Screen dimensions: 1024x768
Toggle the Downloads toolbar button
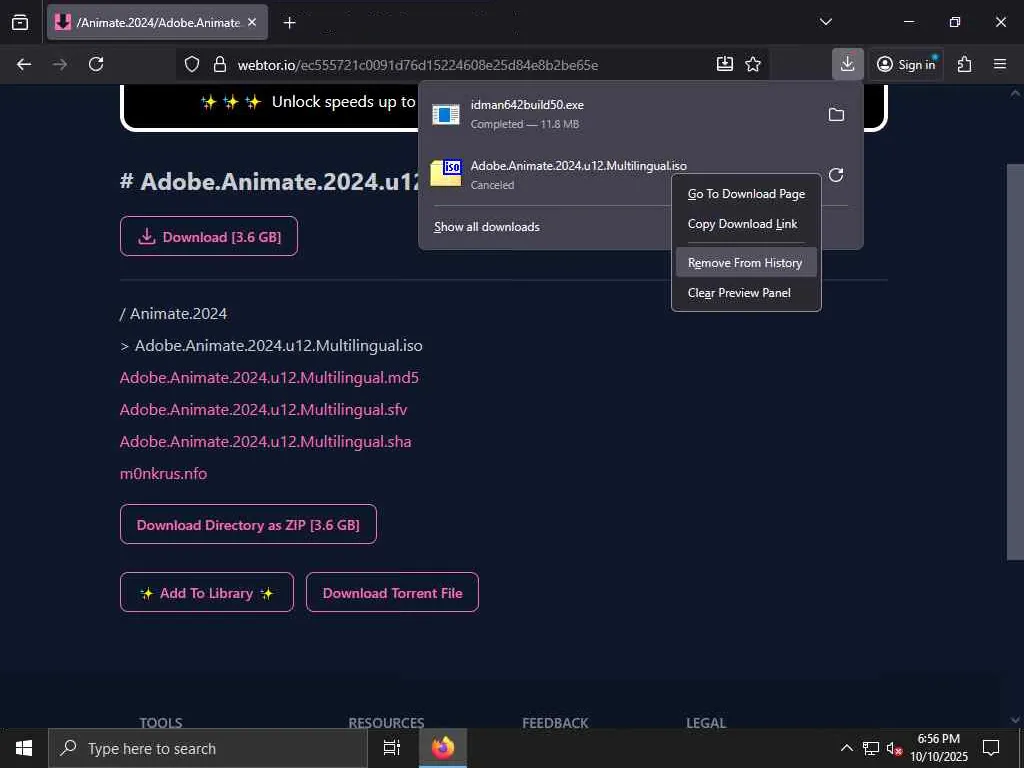848,64
